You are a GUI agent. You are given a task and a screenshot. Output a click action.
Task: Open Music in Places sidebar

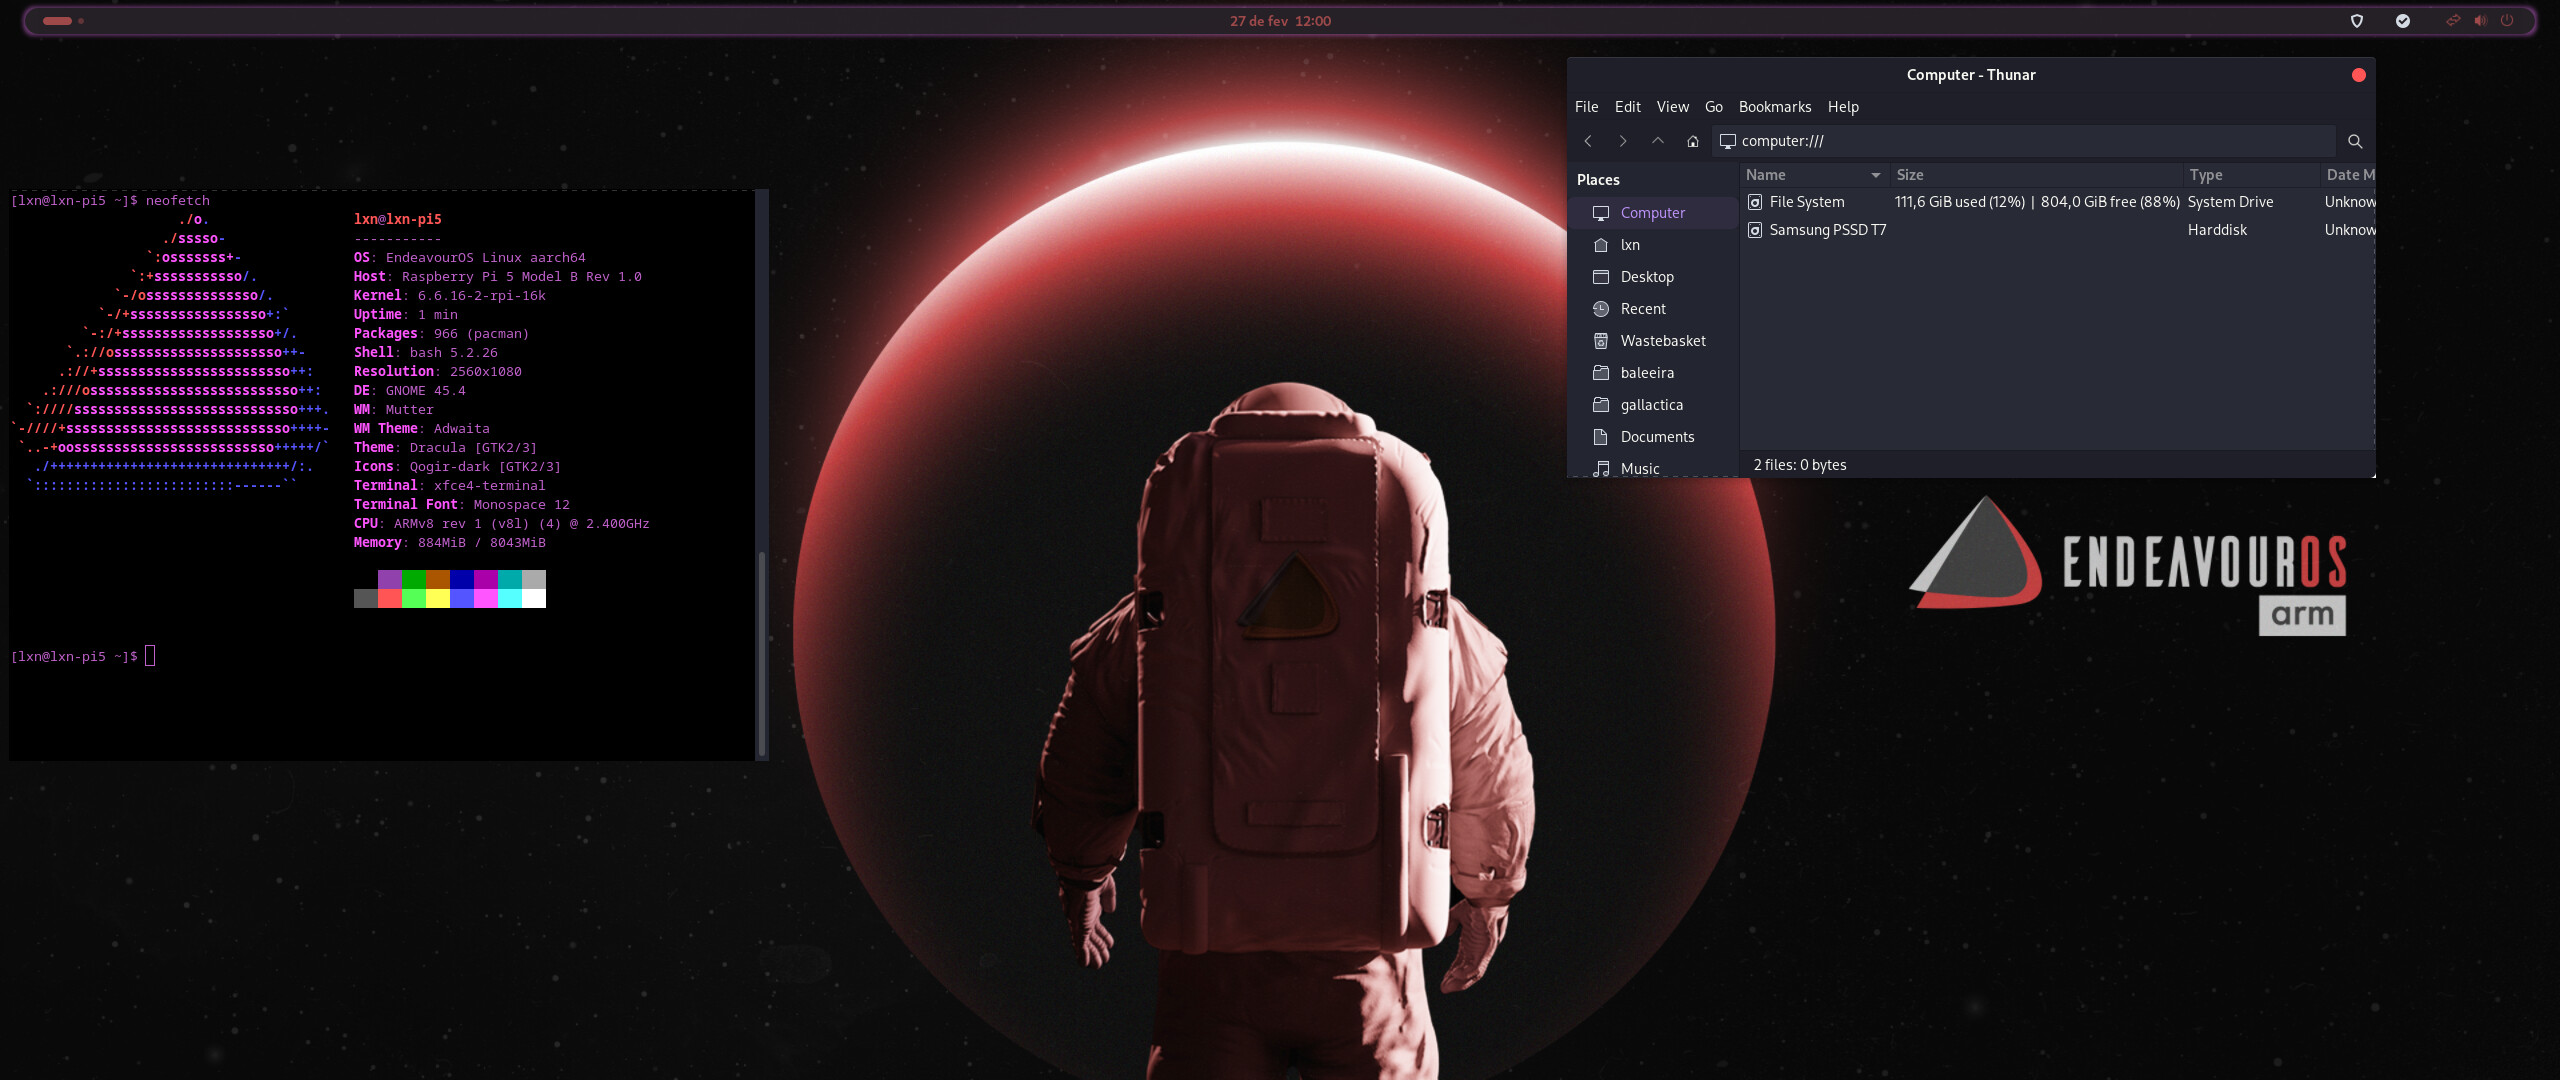pos(1653,468)
